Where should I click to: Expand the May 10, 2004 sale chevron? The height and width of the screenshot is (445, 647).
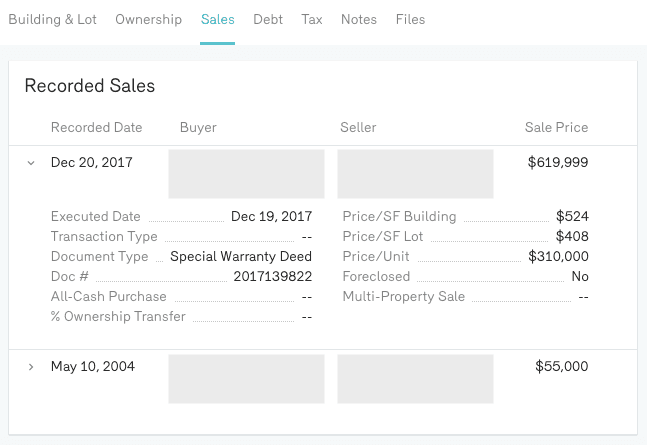[31, 367]
